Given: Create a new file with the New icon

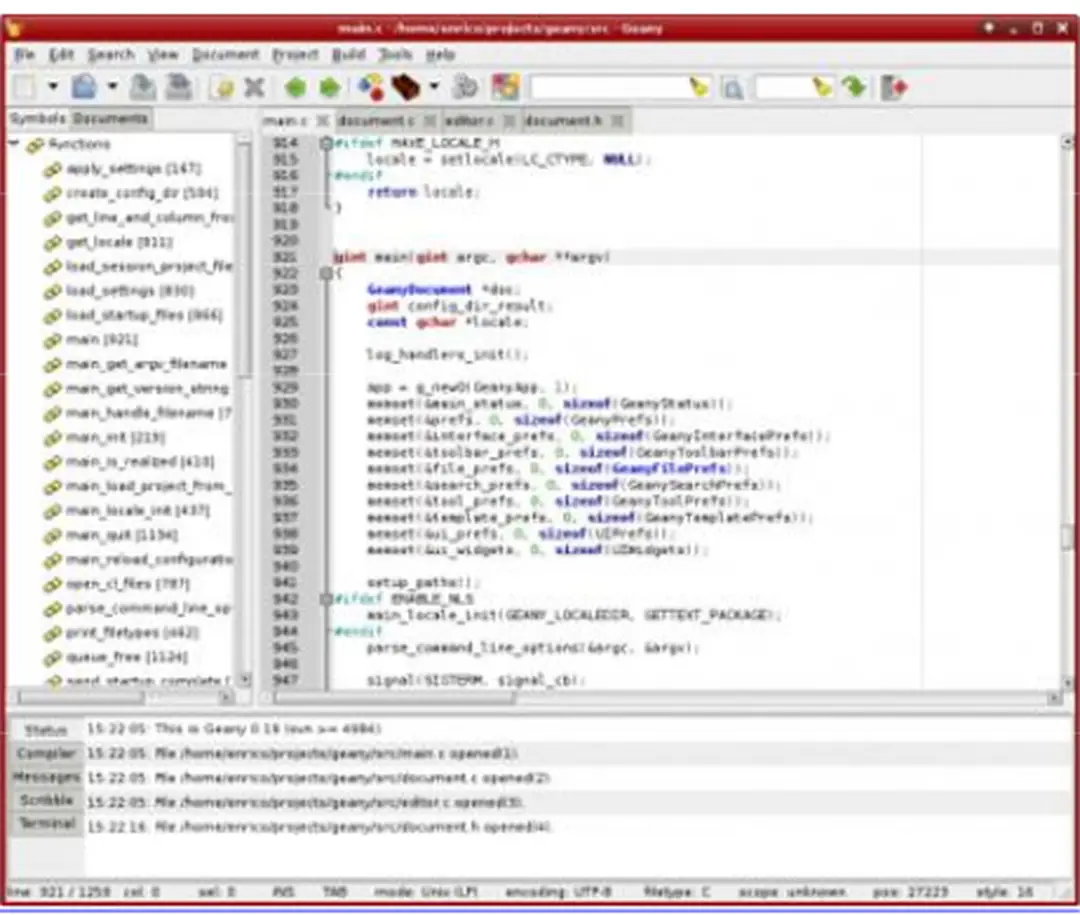Looking at the screenshot, I should 25,88.
